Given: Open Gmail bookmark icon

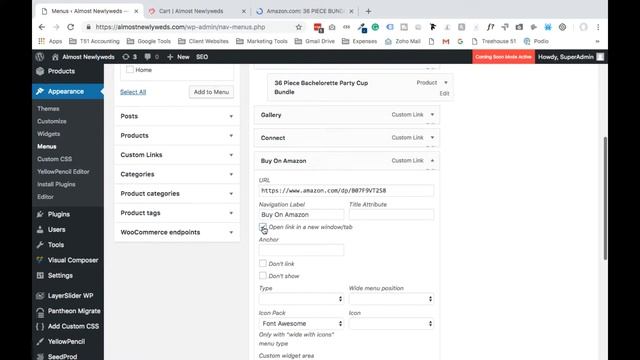Looking at the screenshot, I should pos(446,41).
